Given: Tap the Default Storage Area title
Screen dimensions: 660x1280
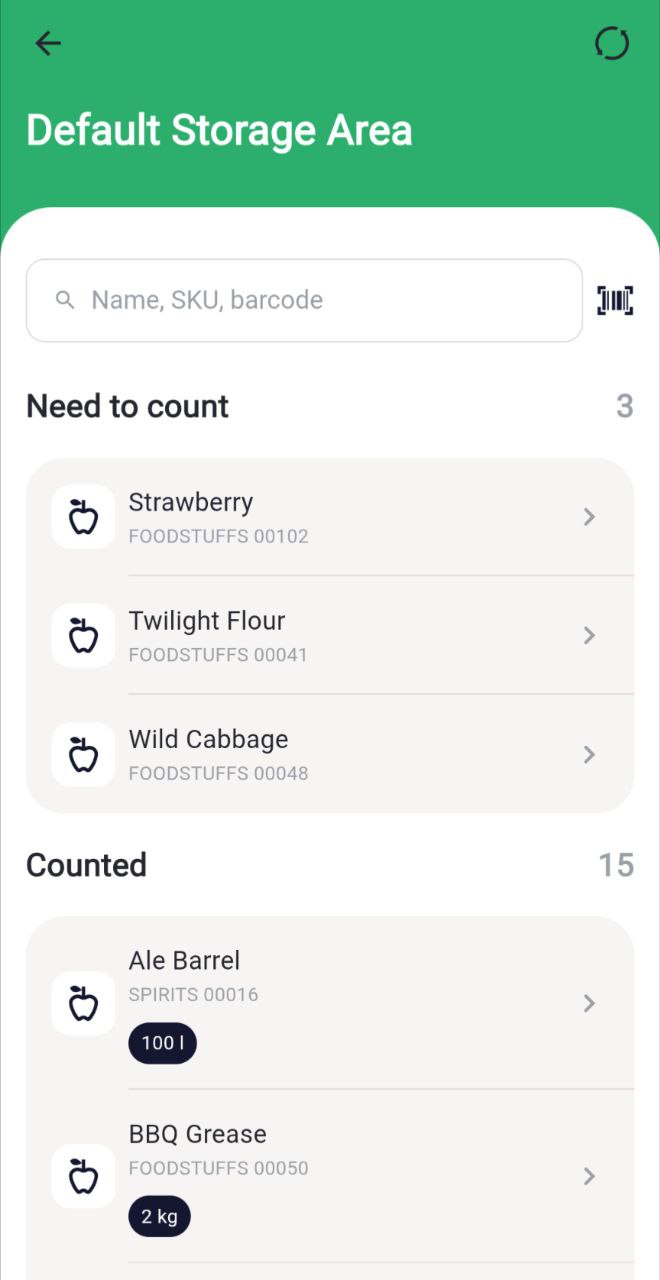Looking at the screenshot, I should tap(219, 131).
